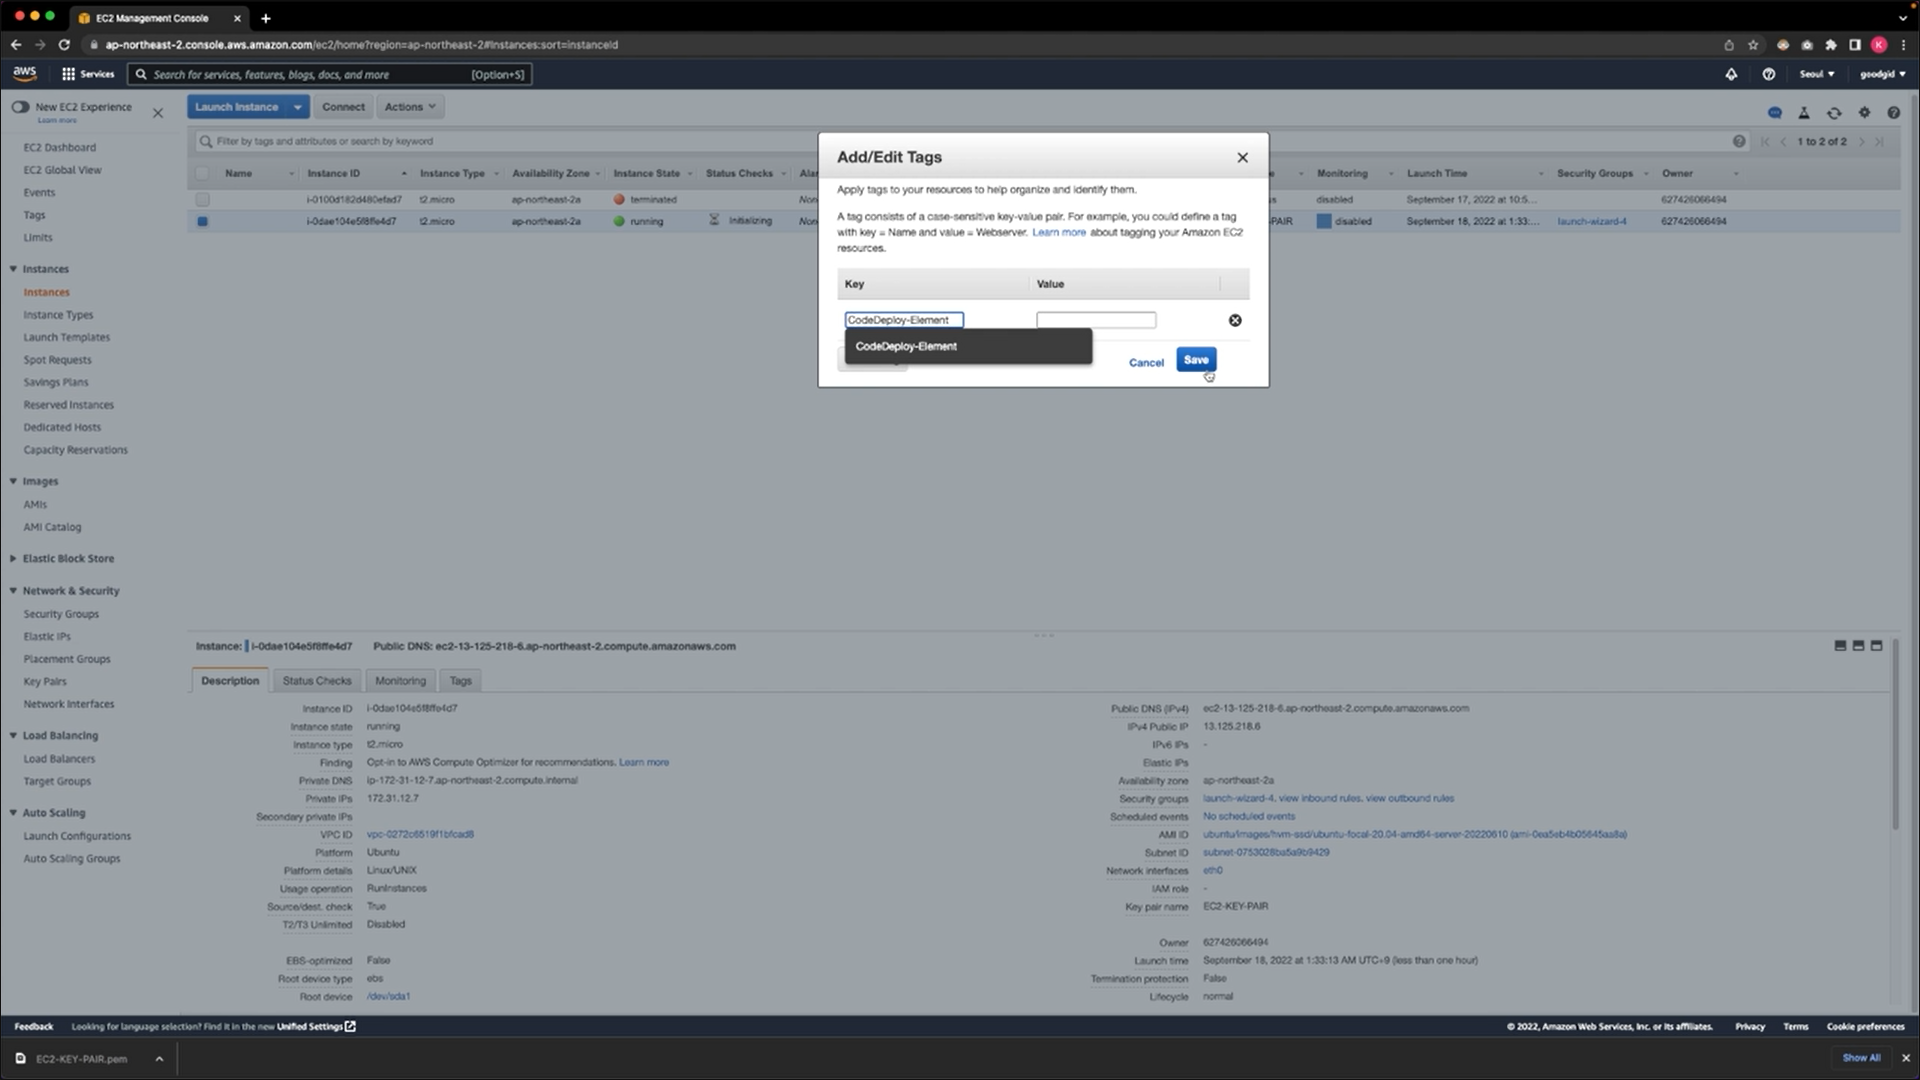Screen dimensions: 1920x1080
Task: Jump to last page of instances
Action: coord(1880,142)
